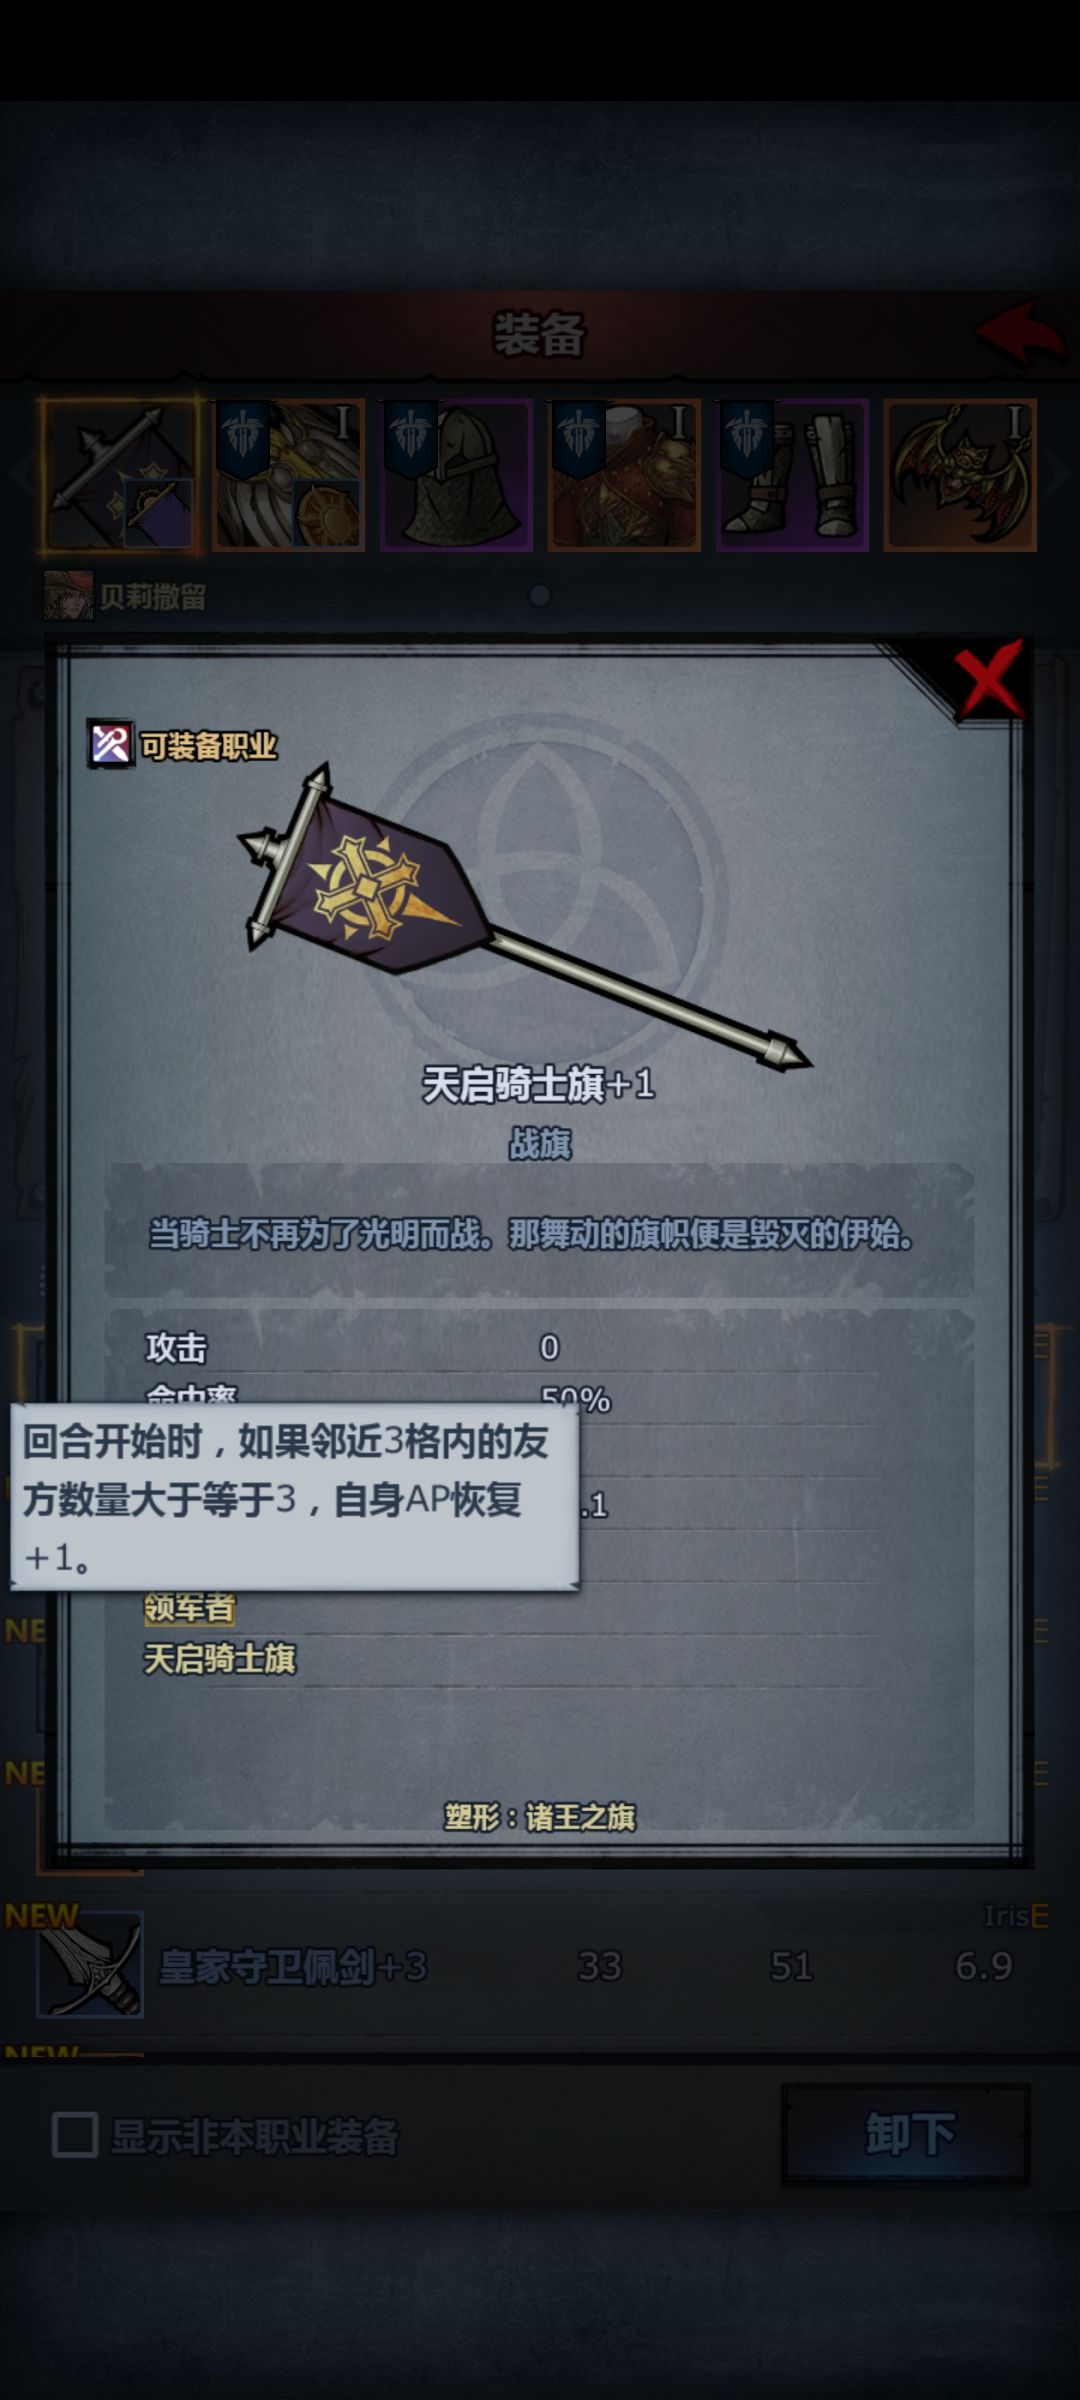Tap the red back arrow
1080x2400 pixels.
1020,332
